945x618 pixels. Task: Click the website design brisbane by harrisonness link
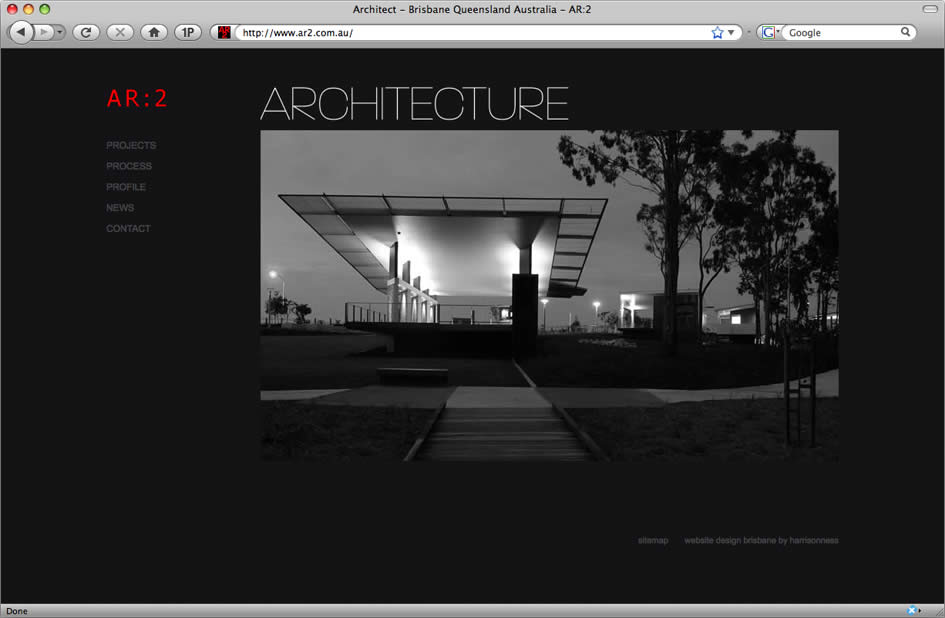point(761,540)
